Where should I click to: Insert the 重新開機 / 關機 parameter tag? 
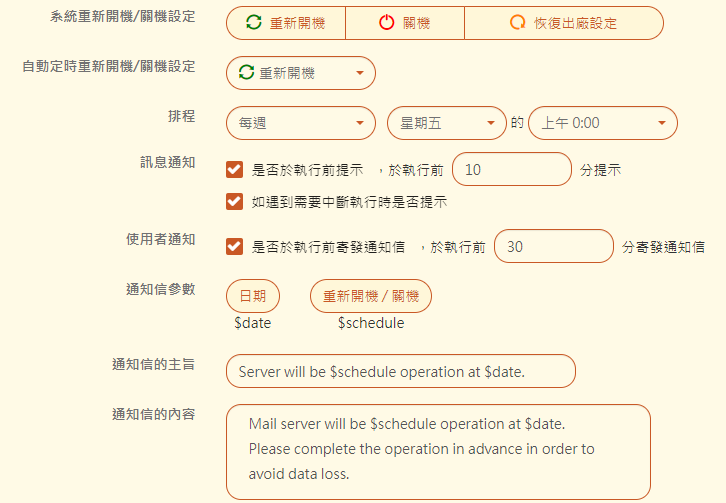(371, 296)
